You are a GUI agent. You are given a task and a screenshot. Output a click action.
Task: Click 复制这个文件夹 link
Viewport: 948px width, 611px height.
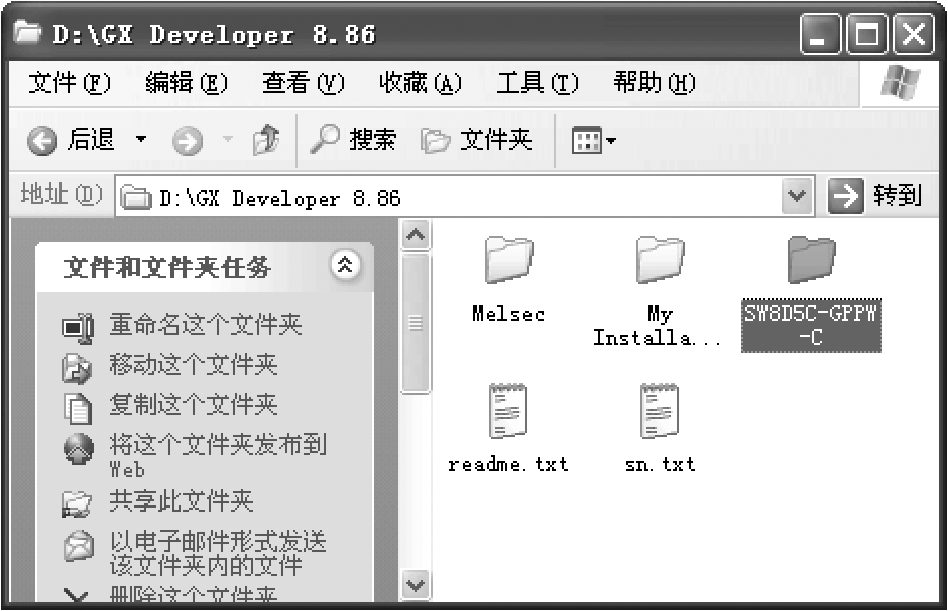point(193,404)
